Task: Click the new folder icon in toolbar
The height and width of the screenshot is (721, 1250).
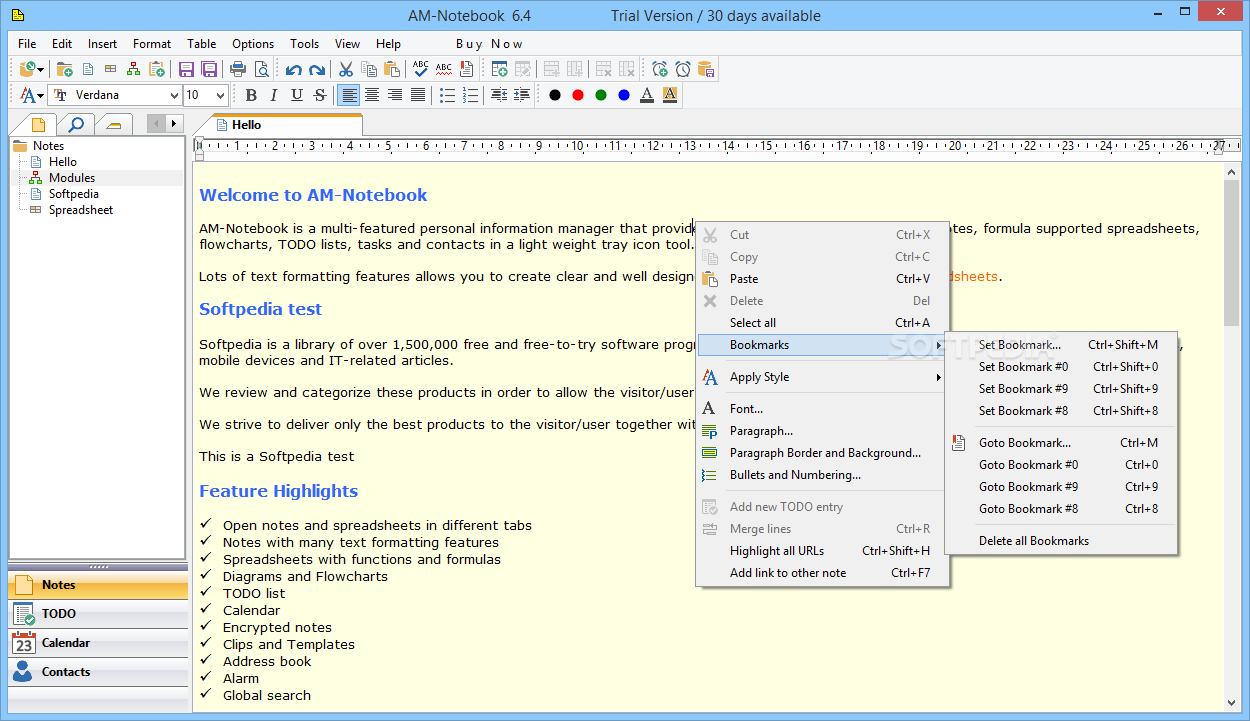Action: coord(65,69)
